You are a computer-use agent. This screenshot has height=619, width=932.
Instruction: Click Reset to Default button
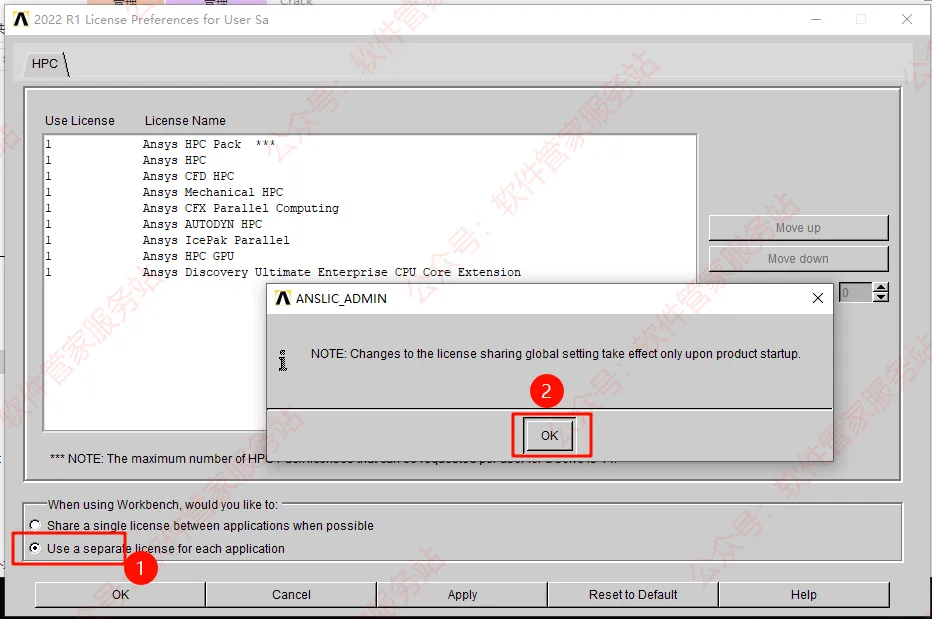(x=633, y=595)
